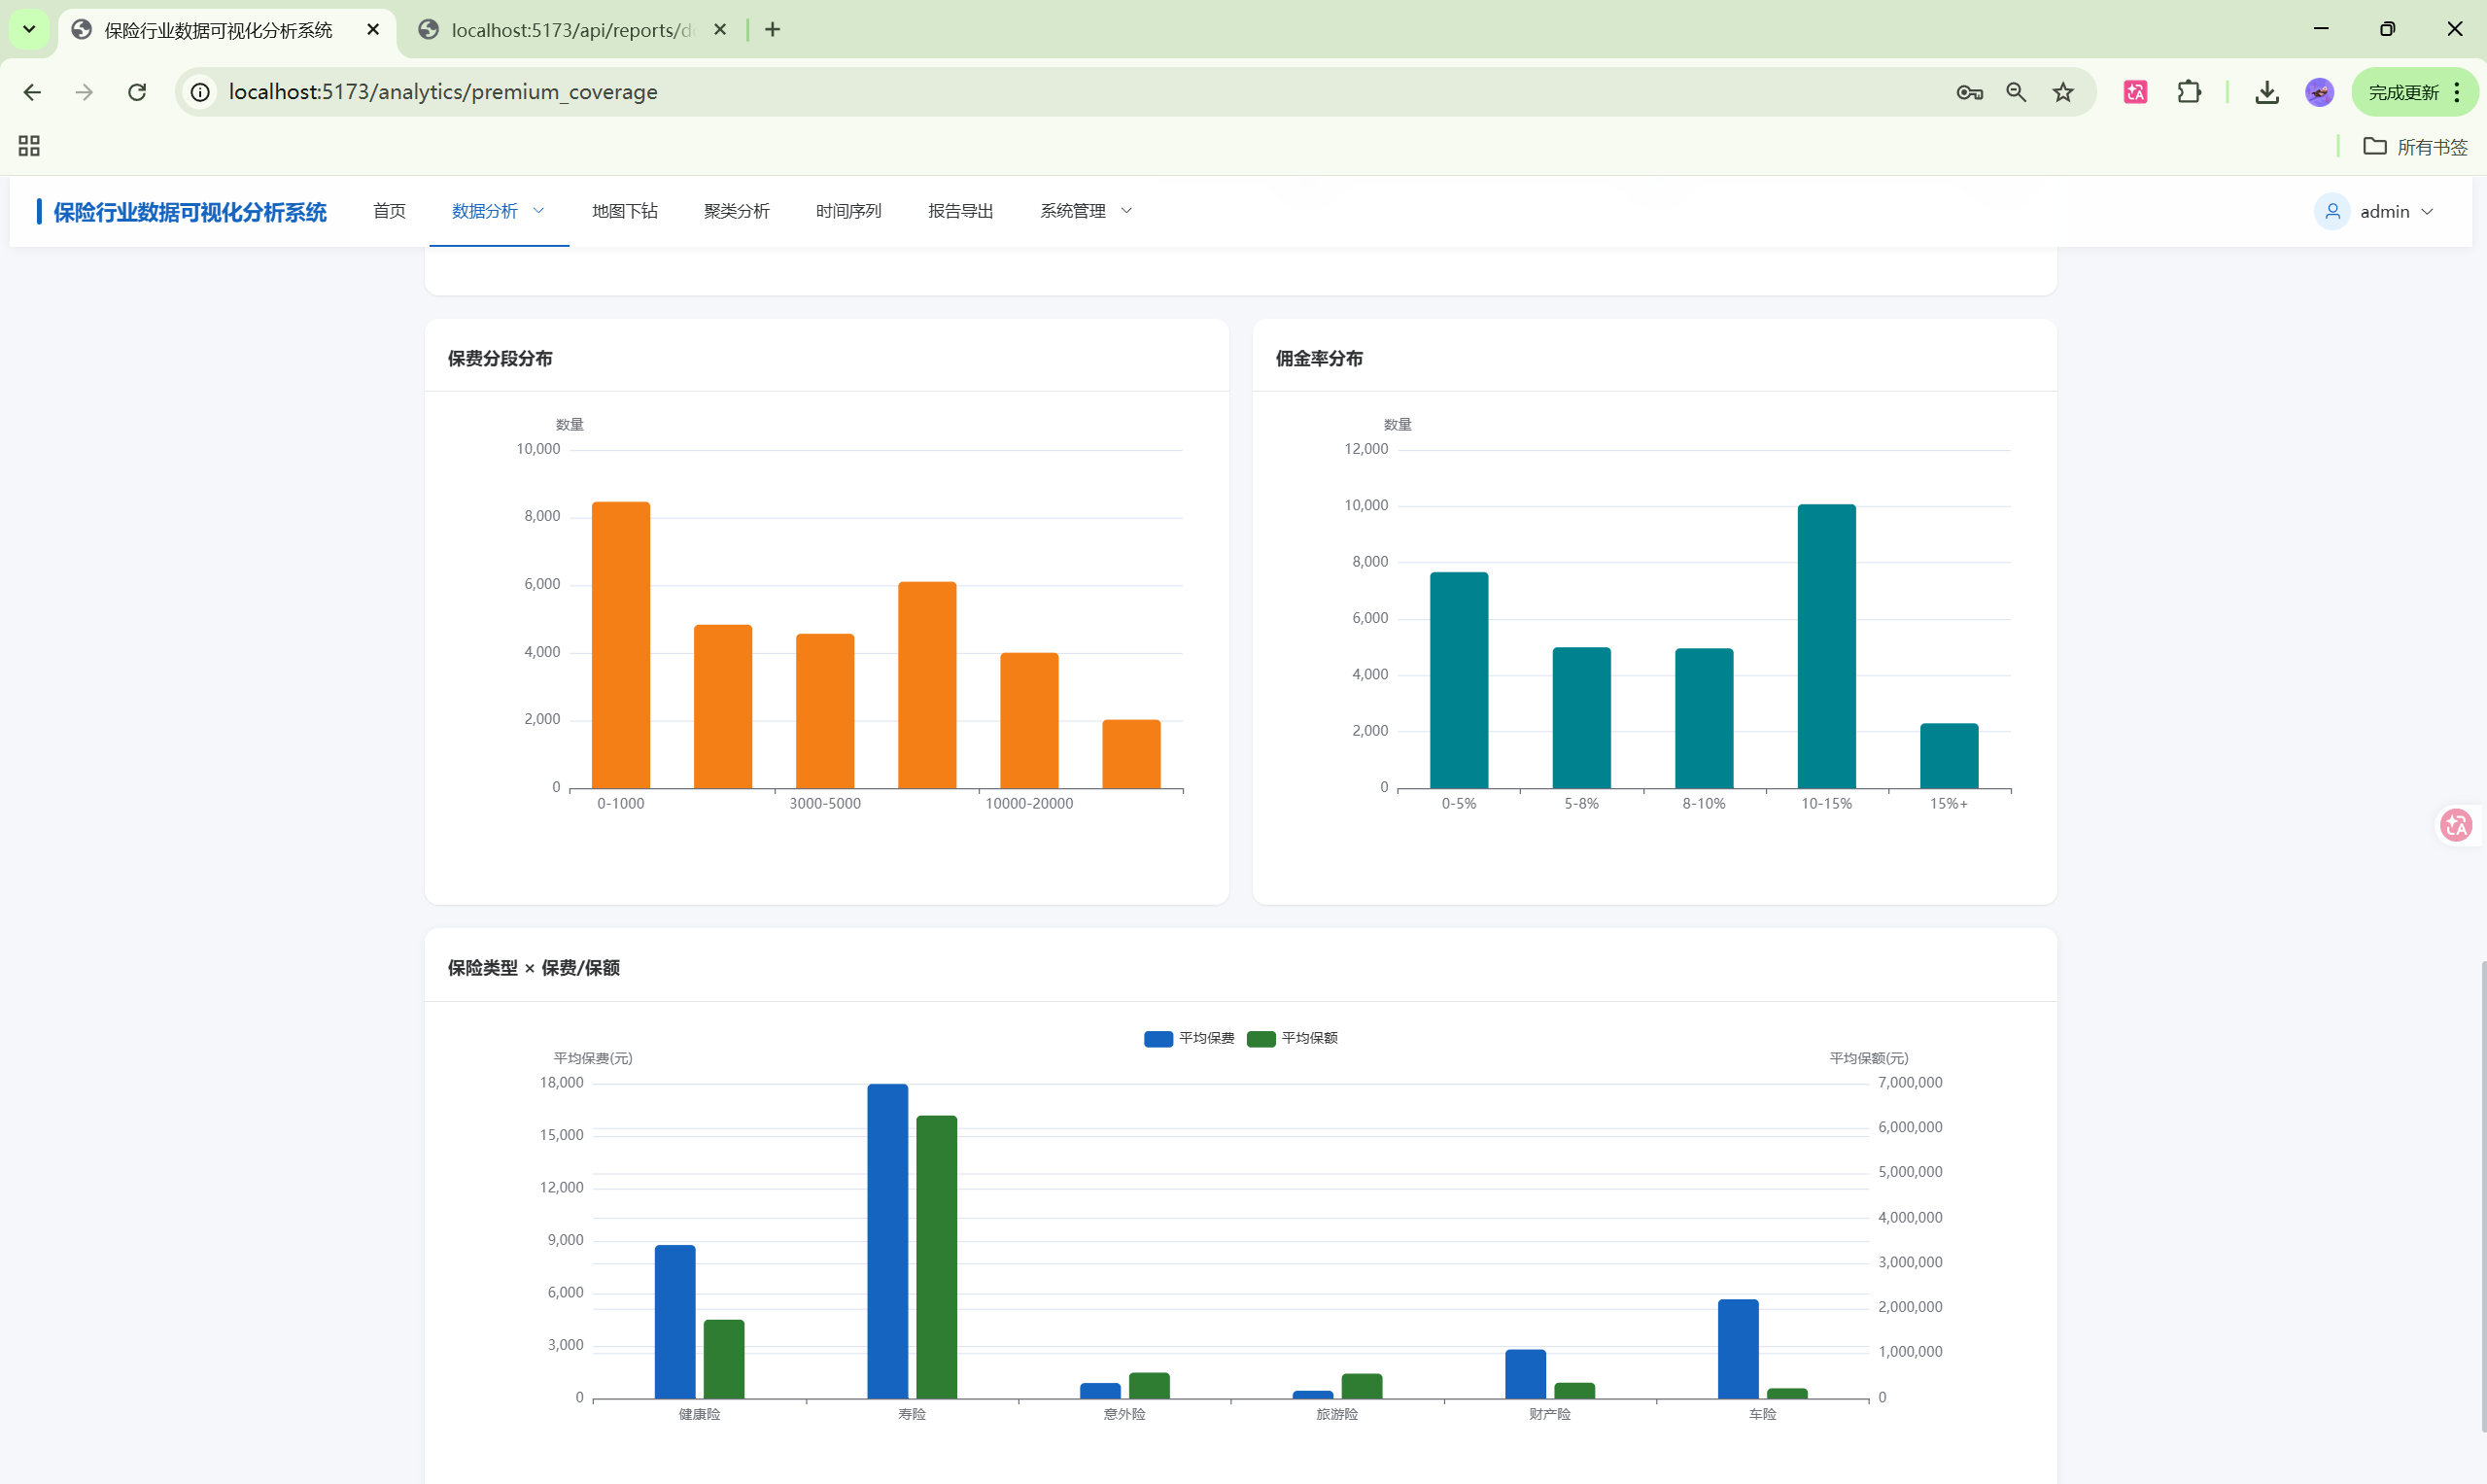The height and width of the screenshot is (1484, 2487).
Task: Open the extensions puzzle icon
Action: 2189,92
